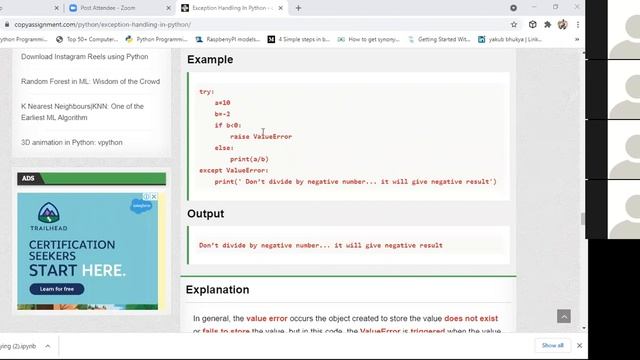The width and height of the screenshot is (640, 360).
Task: Close the downloads bar
Action: click(x=580, y=346)
